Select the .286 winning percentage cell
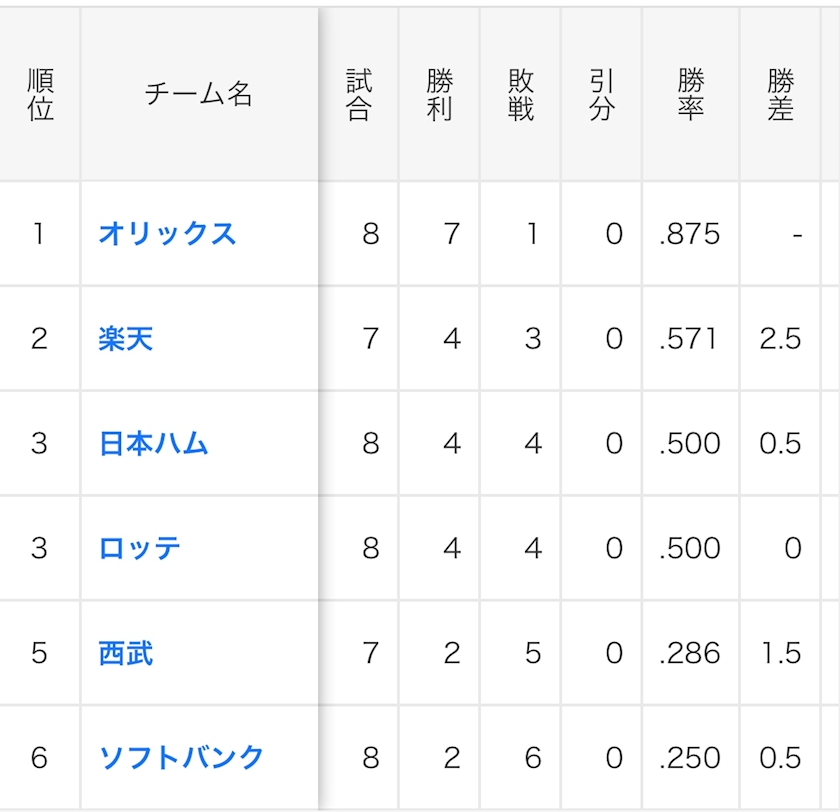This screenshot has width=840, height=812. click(690, 653)
